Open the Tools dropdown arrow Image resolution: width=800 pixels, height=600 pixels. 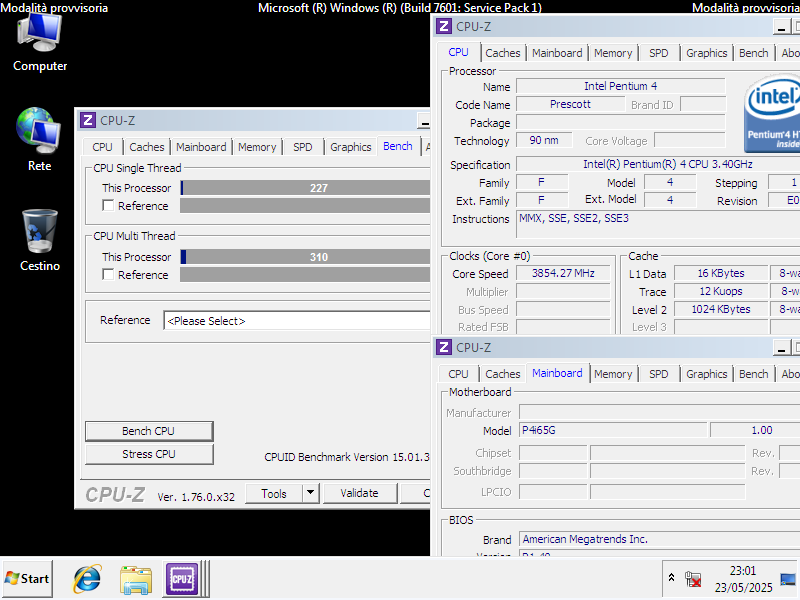pyautogui.click(x=311, y=493)
